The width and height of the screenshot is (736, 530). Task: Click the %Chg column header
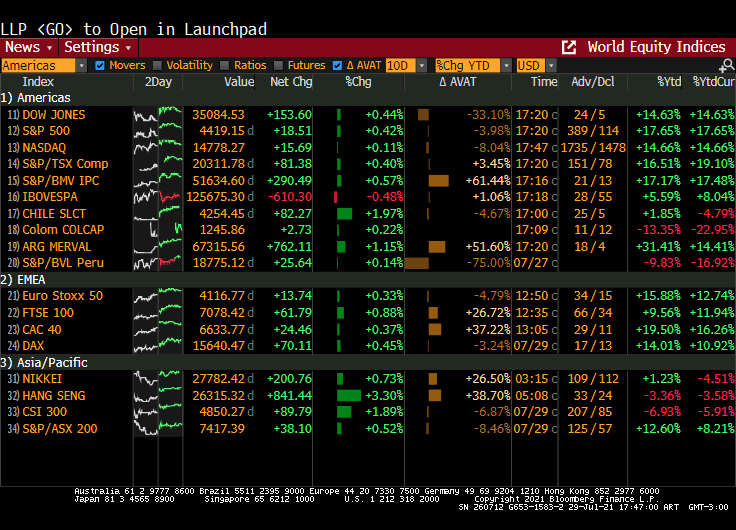coord(358,82)
